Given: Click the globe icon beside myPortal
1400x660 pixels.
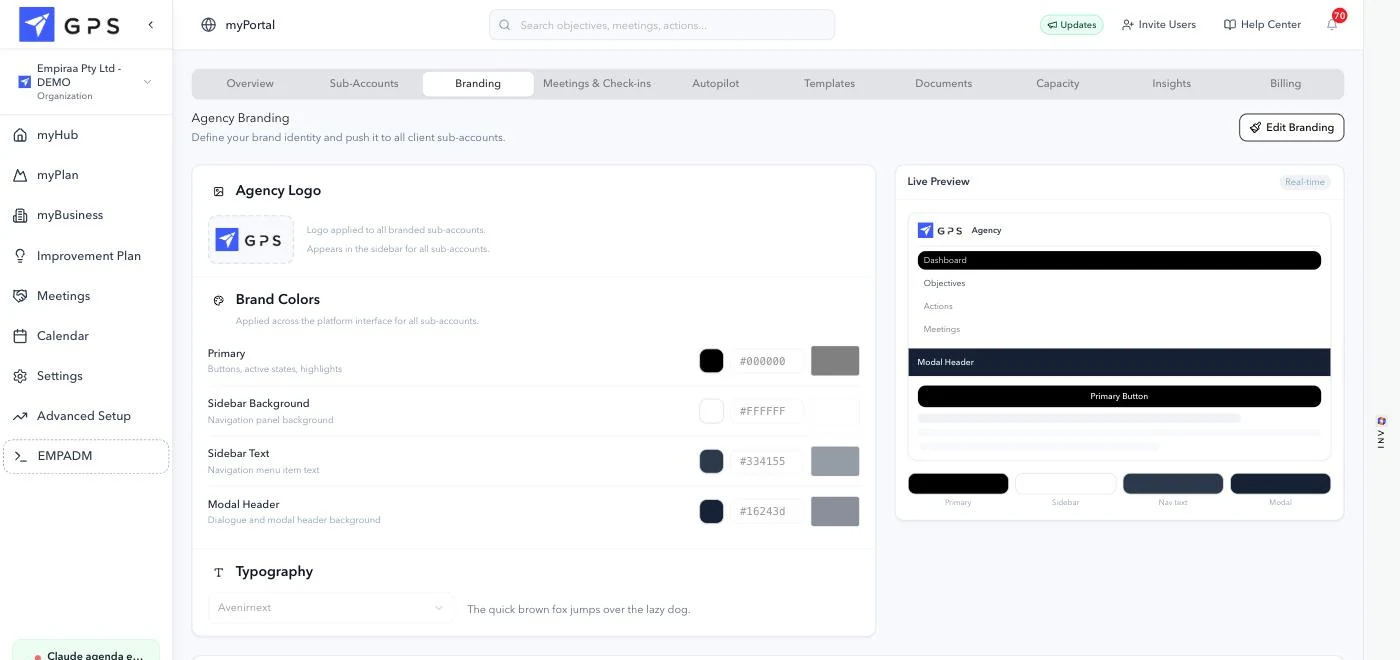Looking at the screenshot, I should click(x=208, y=25).
